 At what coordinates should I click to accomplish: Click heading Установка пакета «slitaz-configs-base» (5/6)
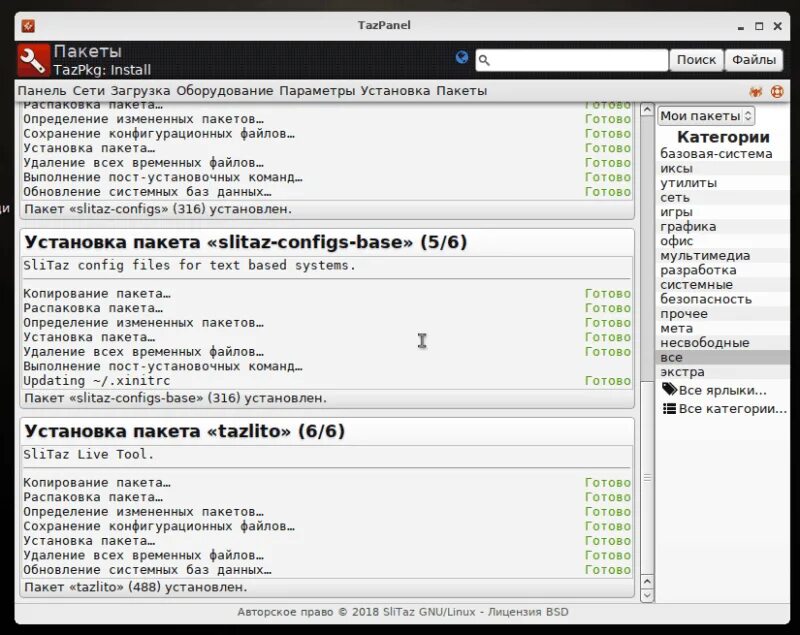(x=245, y=242)
